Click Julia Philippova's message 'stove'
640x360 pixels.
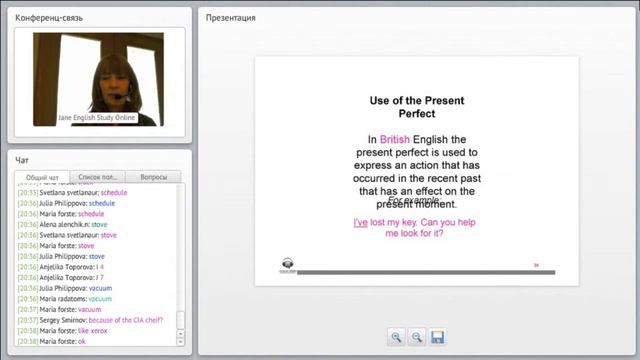tap(97, 256)
